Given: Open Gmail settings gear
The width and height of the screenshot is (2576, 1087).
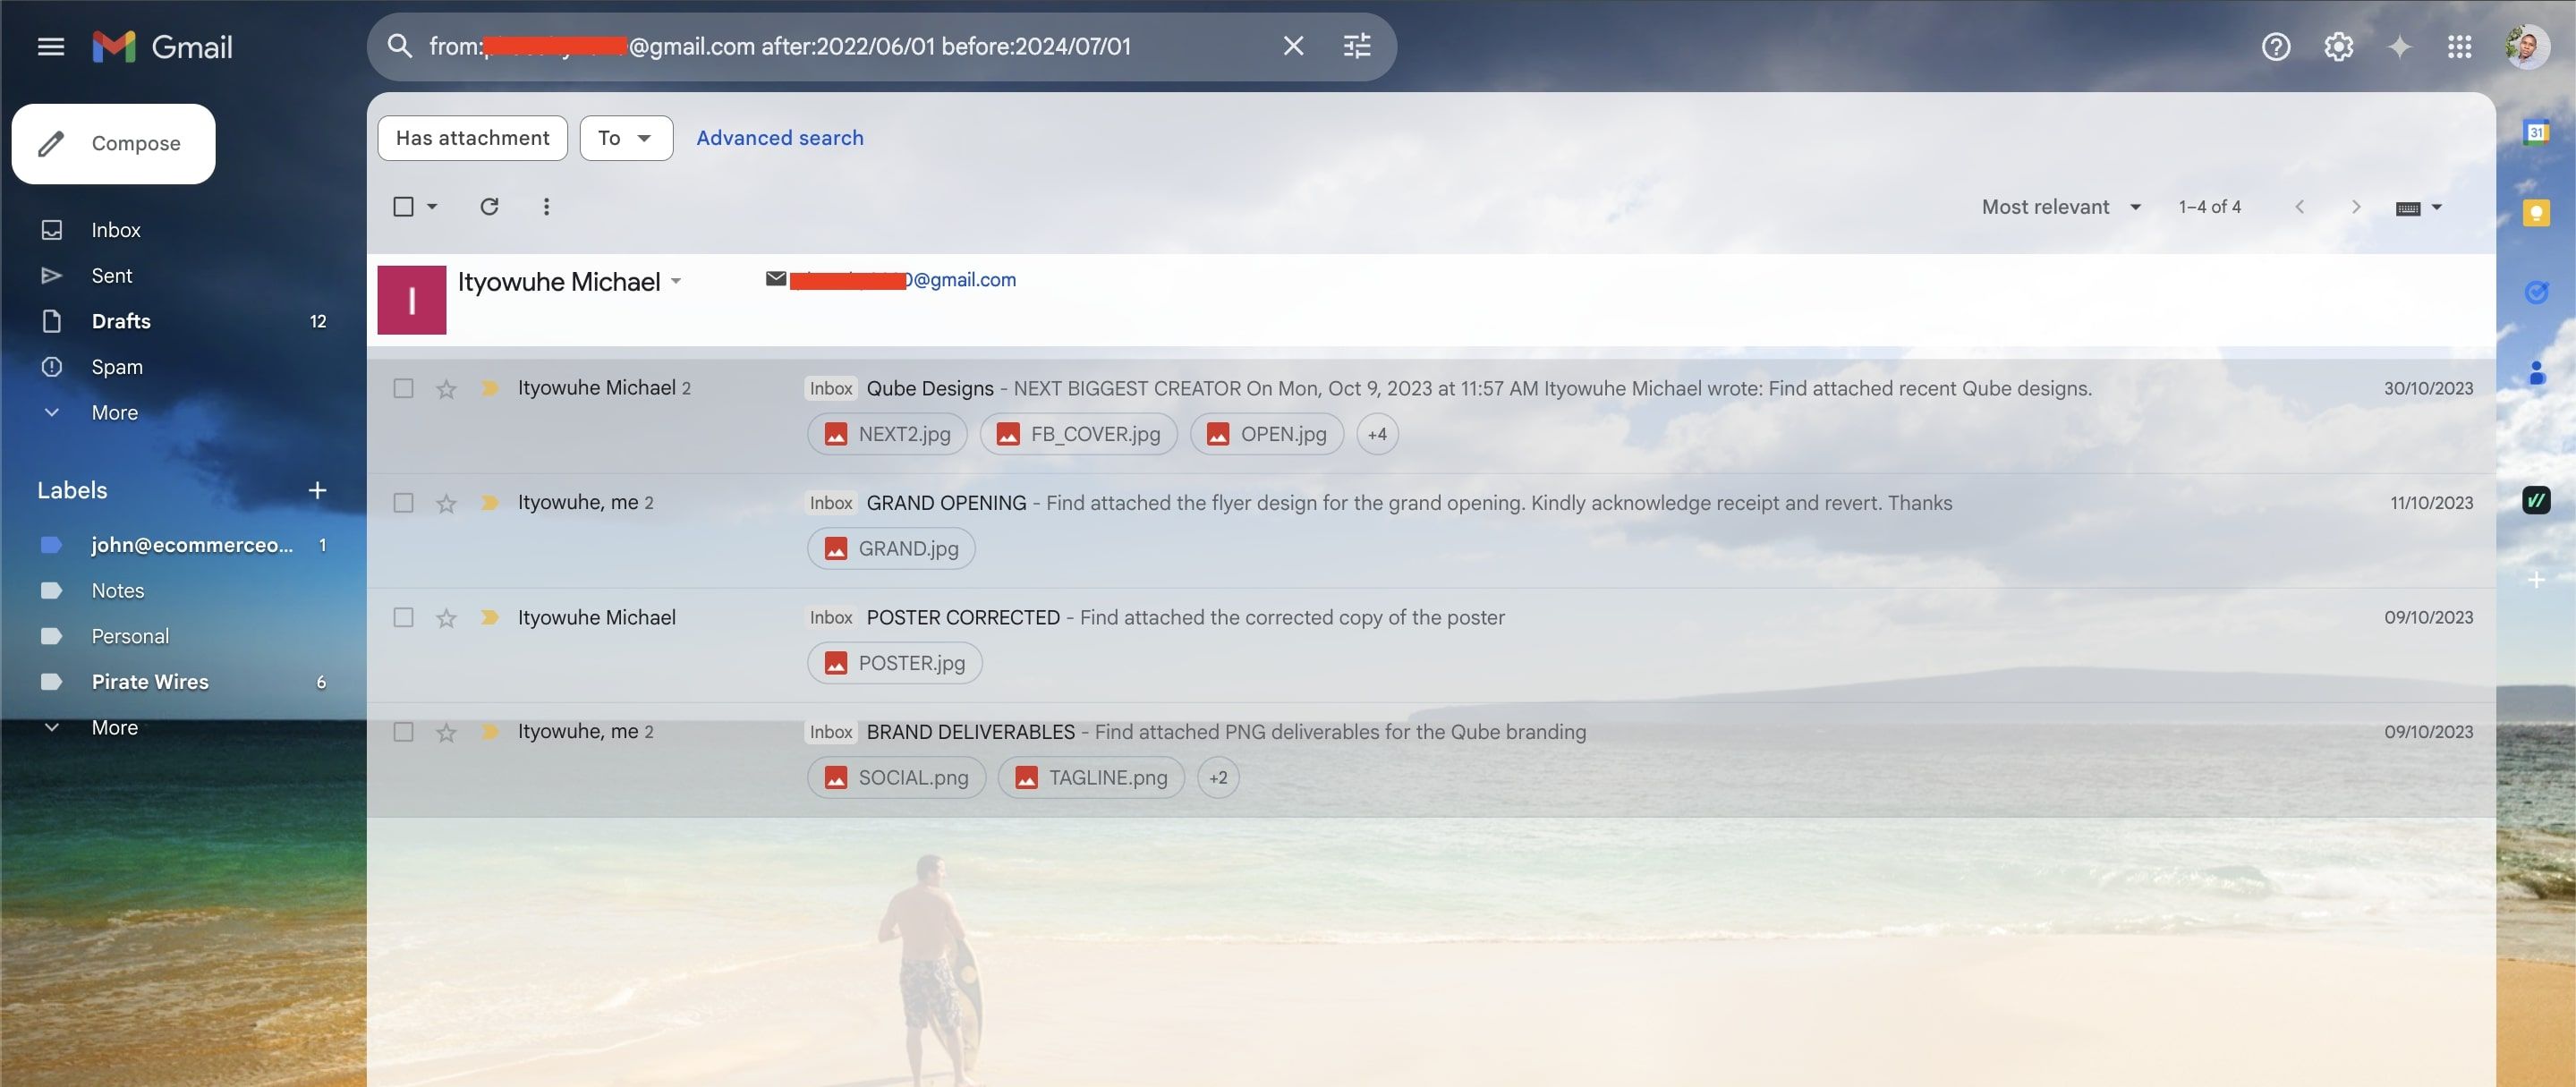Looking at the screenshot, I should [2337, 47].
